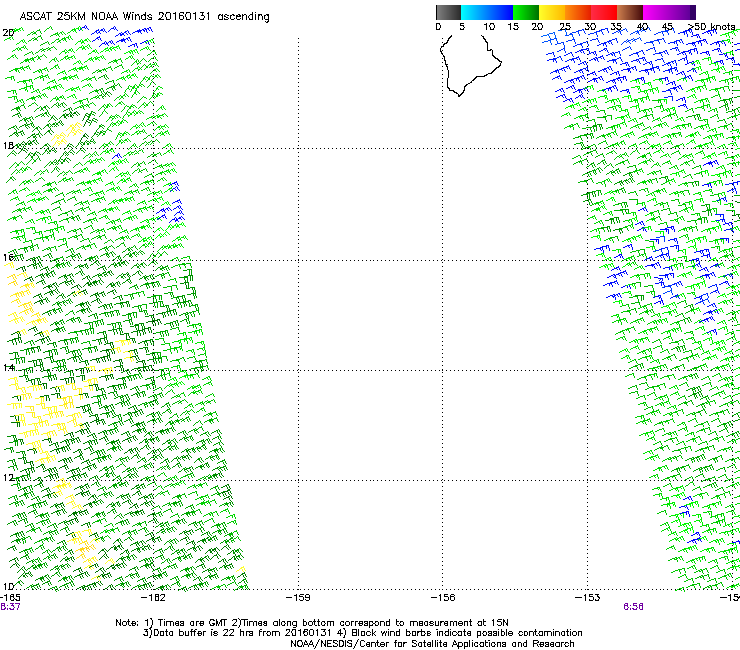The image size is (740, 650).
Task: Click the note line starting "Note: 1) Times are GMT"
Action: 312,623
